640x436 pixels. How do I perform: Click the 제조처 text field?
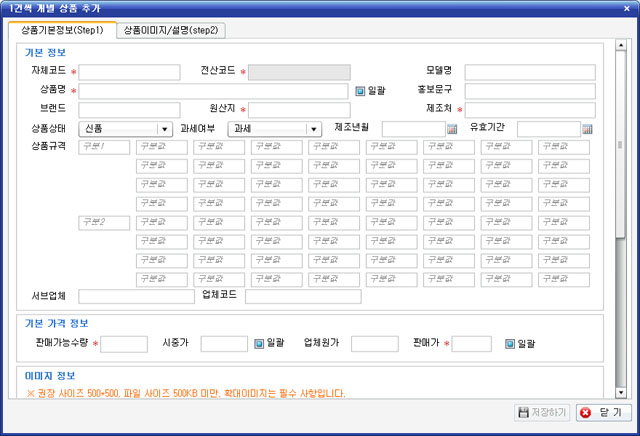point(530,110)
